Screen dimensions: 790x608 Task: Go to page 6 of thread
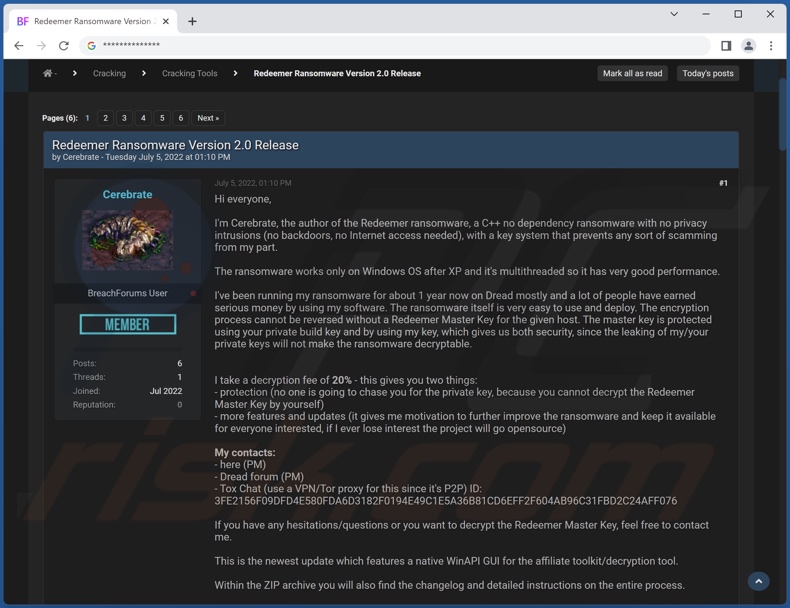[180, 118]
